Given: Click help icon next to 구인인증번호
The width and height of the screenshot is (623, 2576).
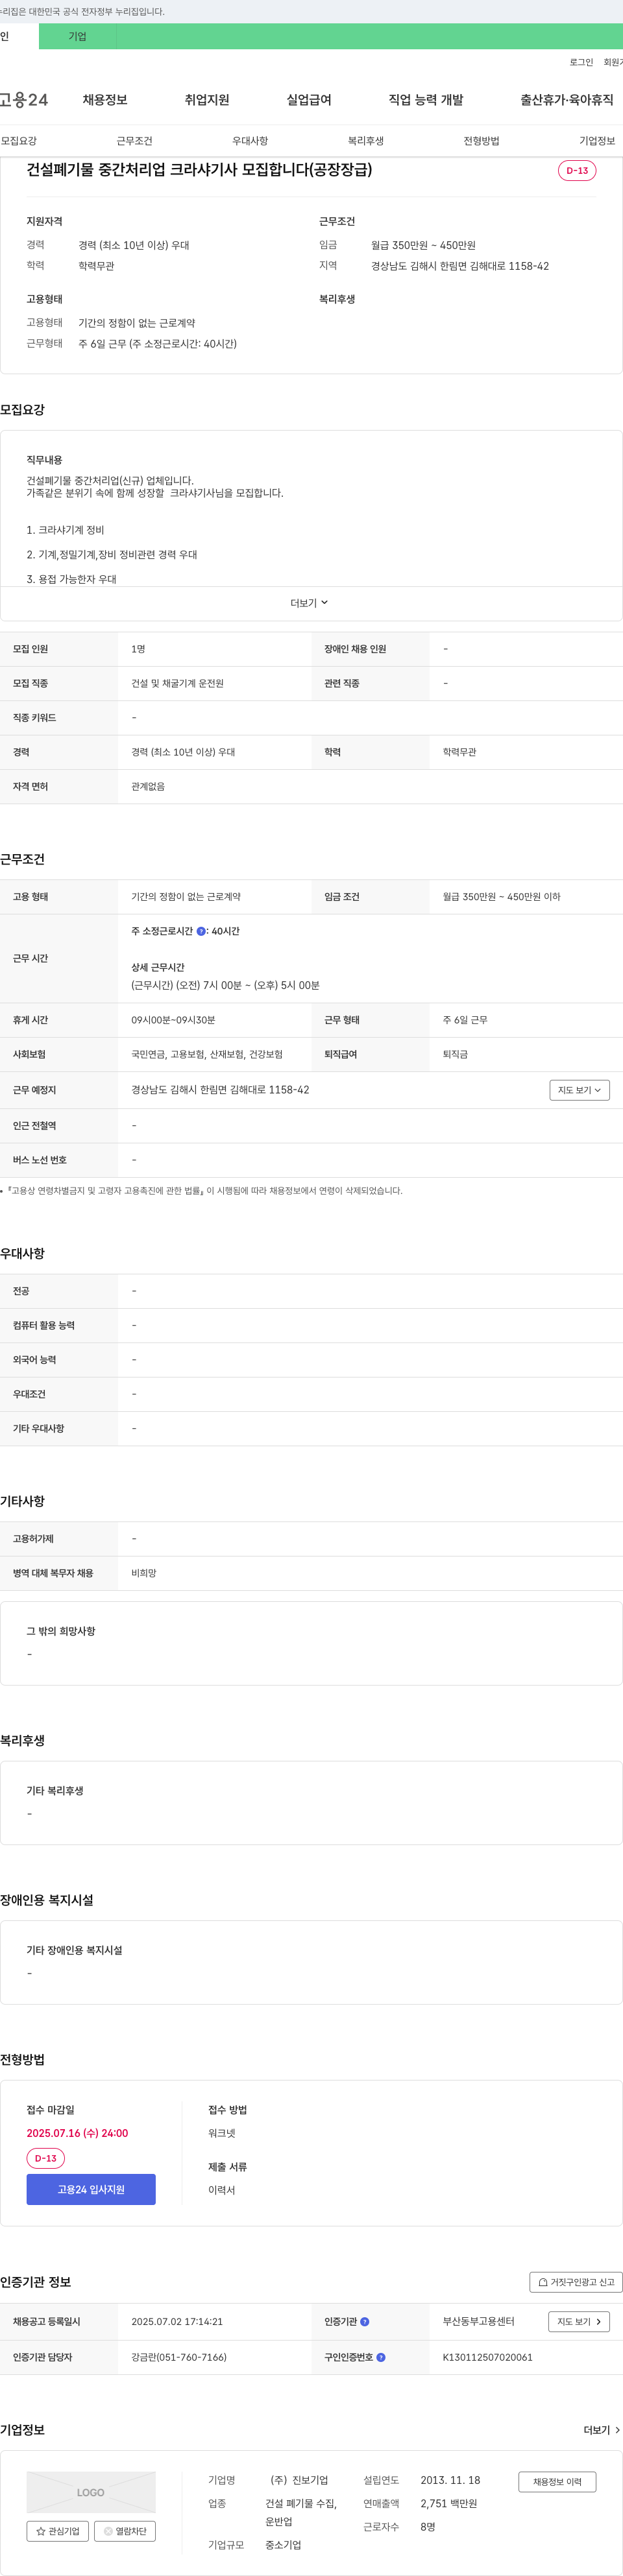Looking at the screenshot, I should (x=380, y=2357).
